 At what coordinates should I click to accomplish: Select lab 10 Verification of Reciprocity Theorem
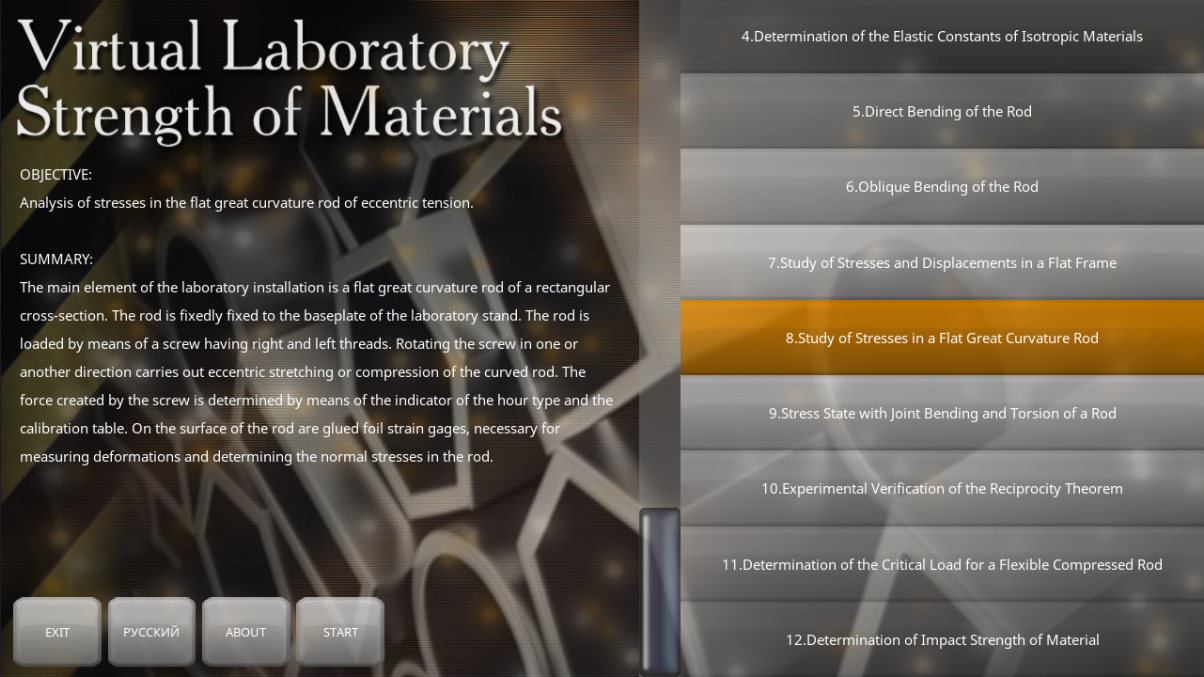(x=942, y=489)
